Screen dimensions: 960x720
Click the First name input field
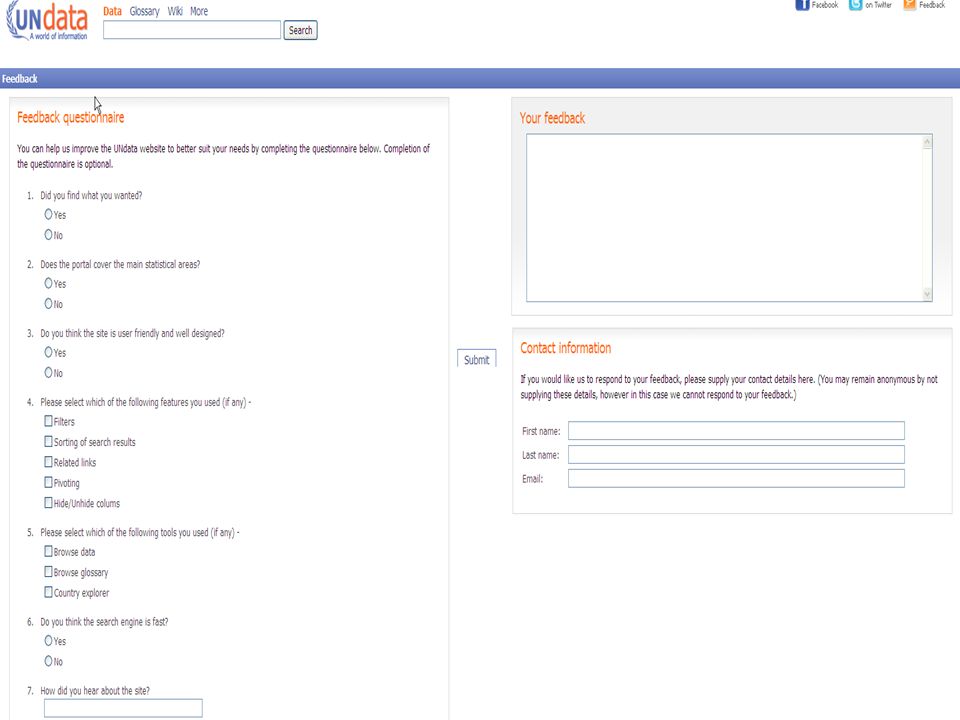coord(736,430)
